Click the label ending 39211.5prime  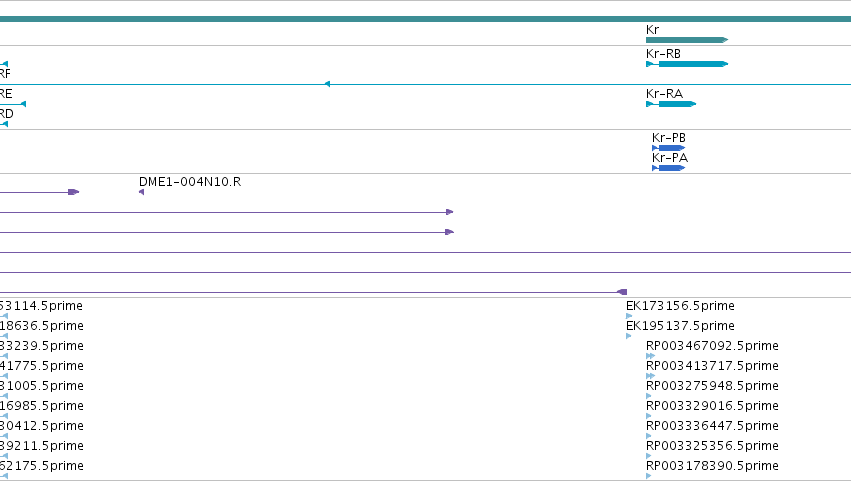pos(42,446)
